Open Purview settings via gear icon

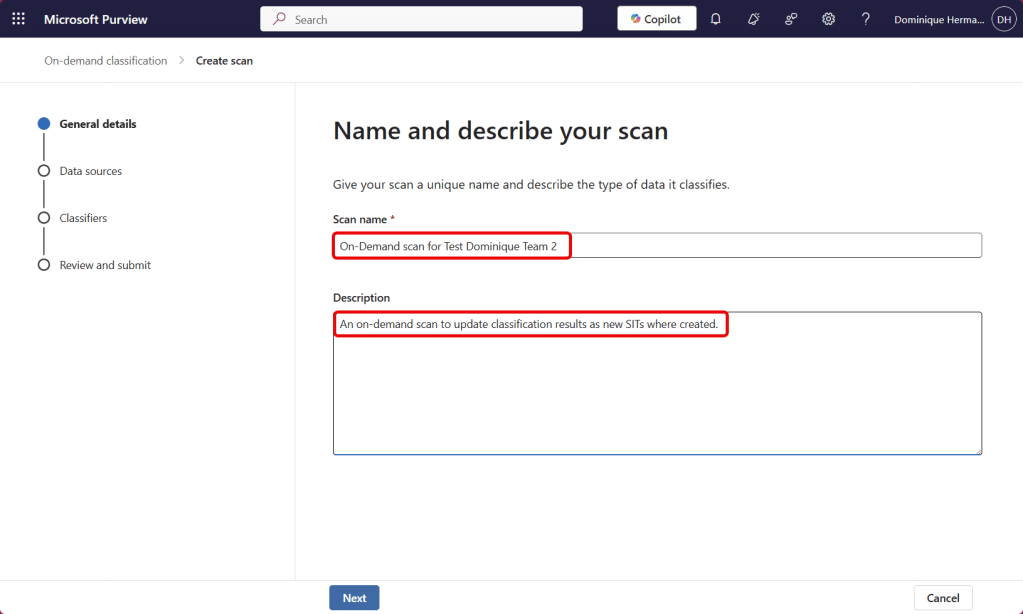pyautogui.click(x=828, y=18)
